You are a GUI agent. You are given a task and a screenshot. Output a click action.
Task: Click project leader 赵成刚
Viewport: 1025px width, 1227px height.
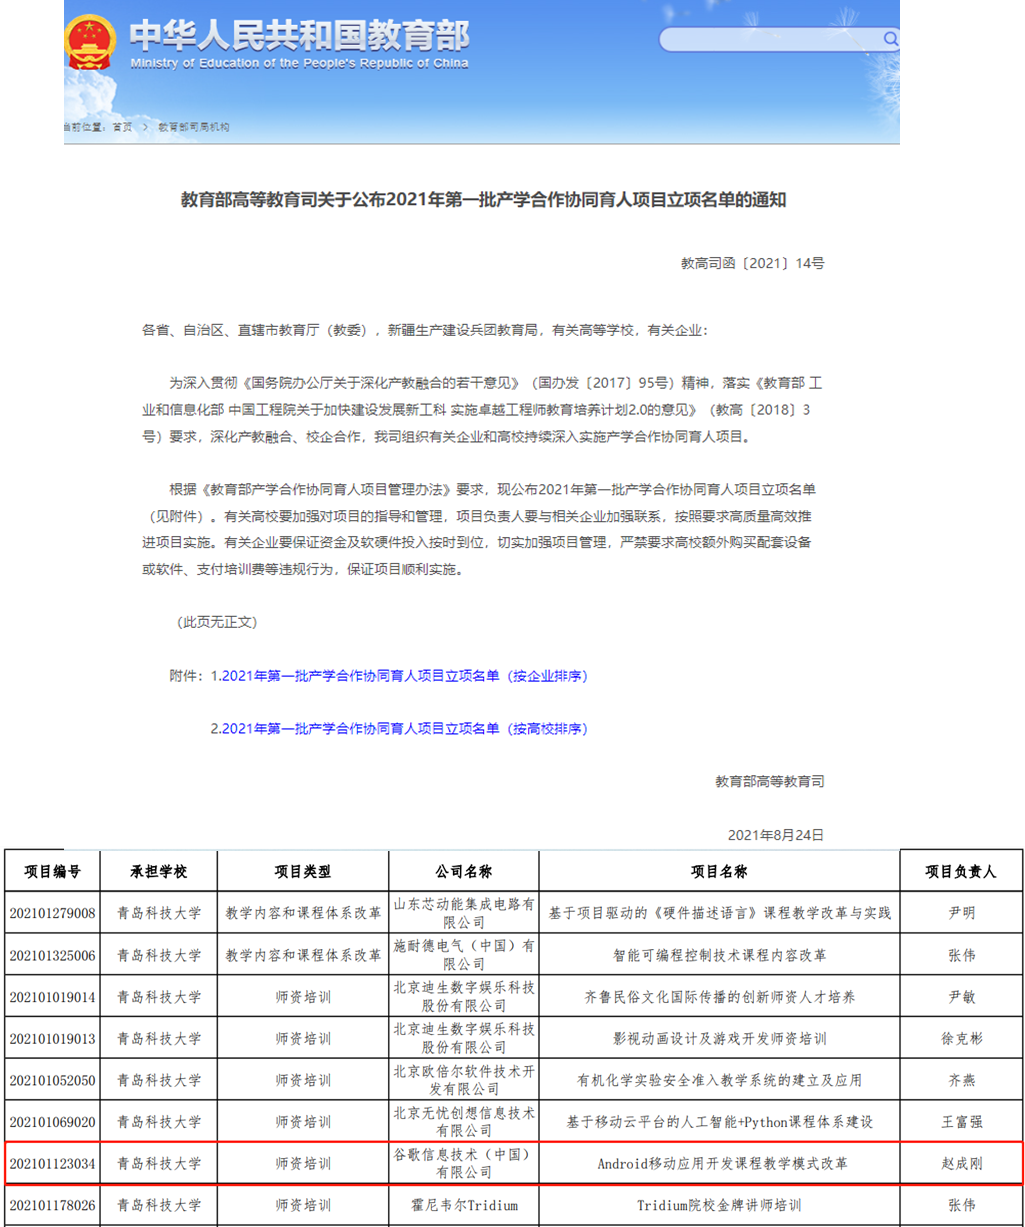pos(961,1164)
